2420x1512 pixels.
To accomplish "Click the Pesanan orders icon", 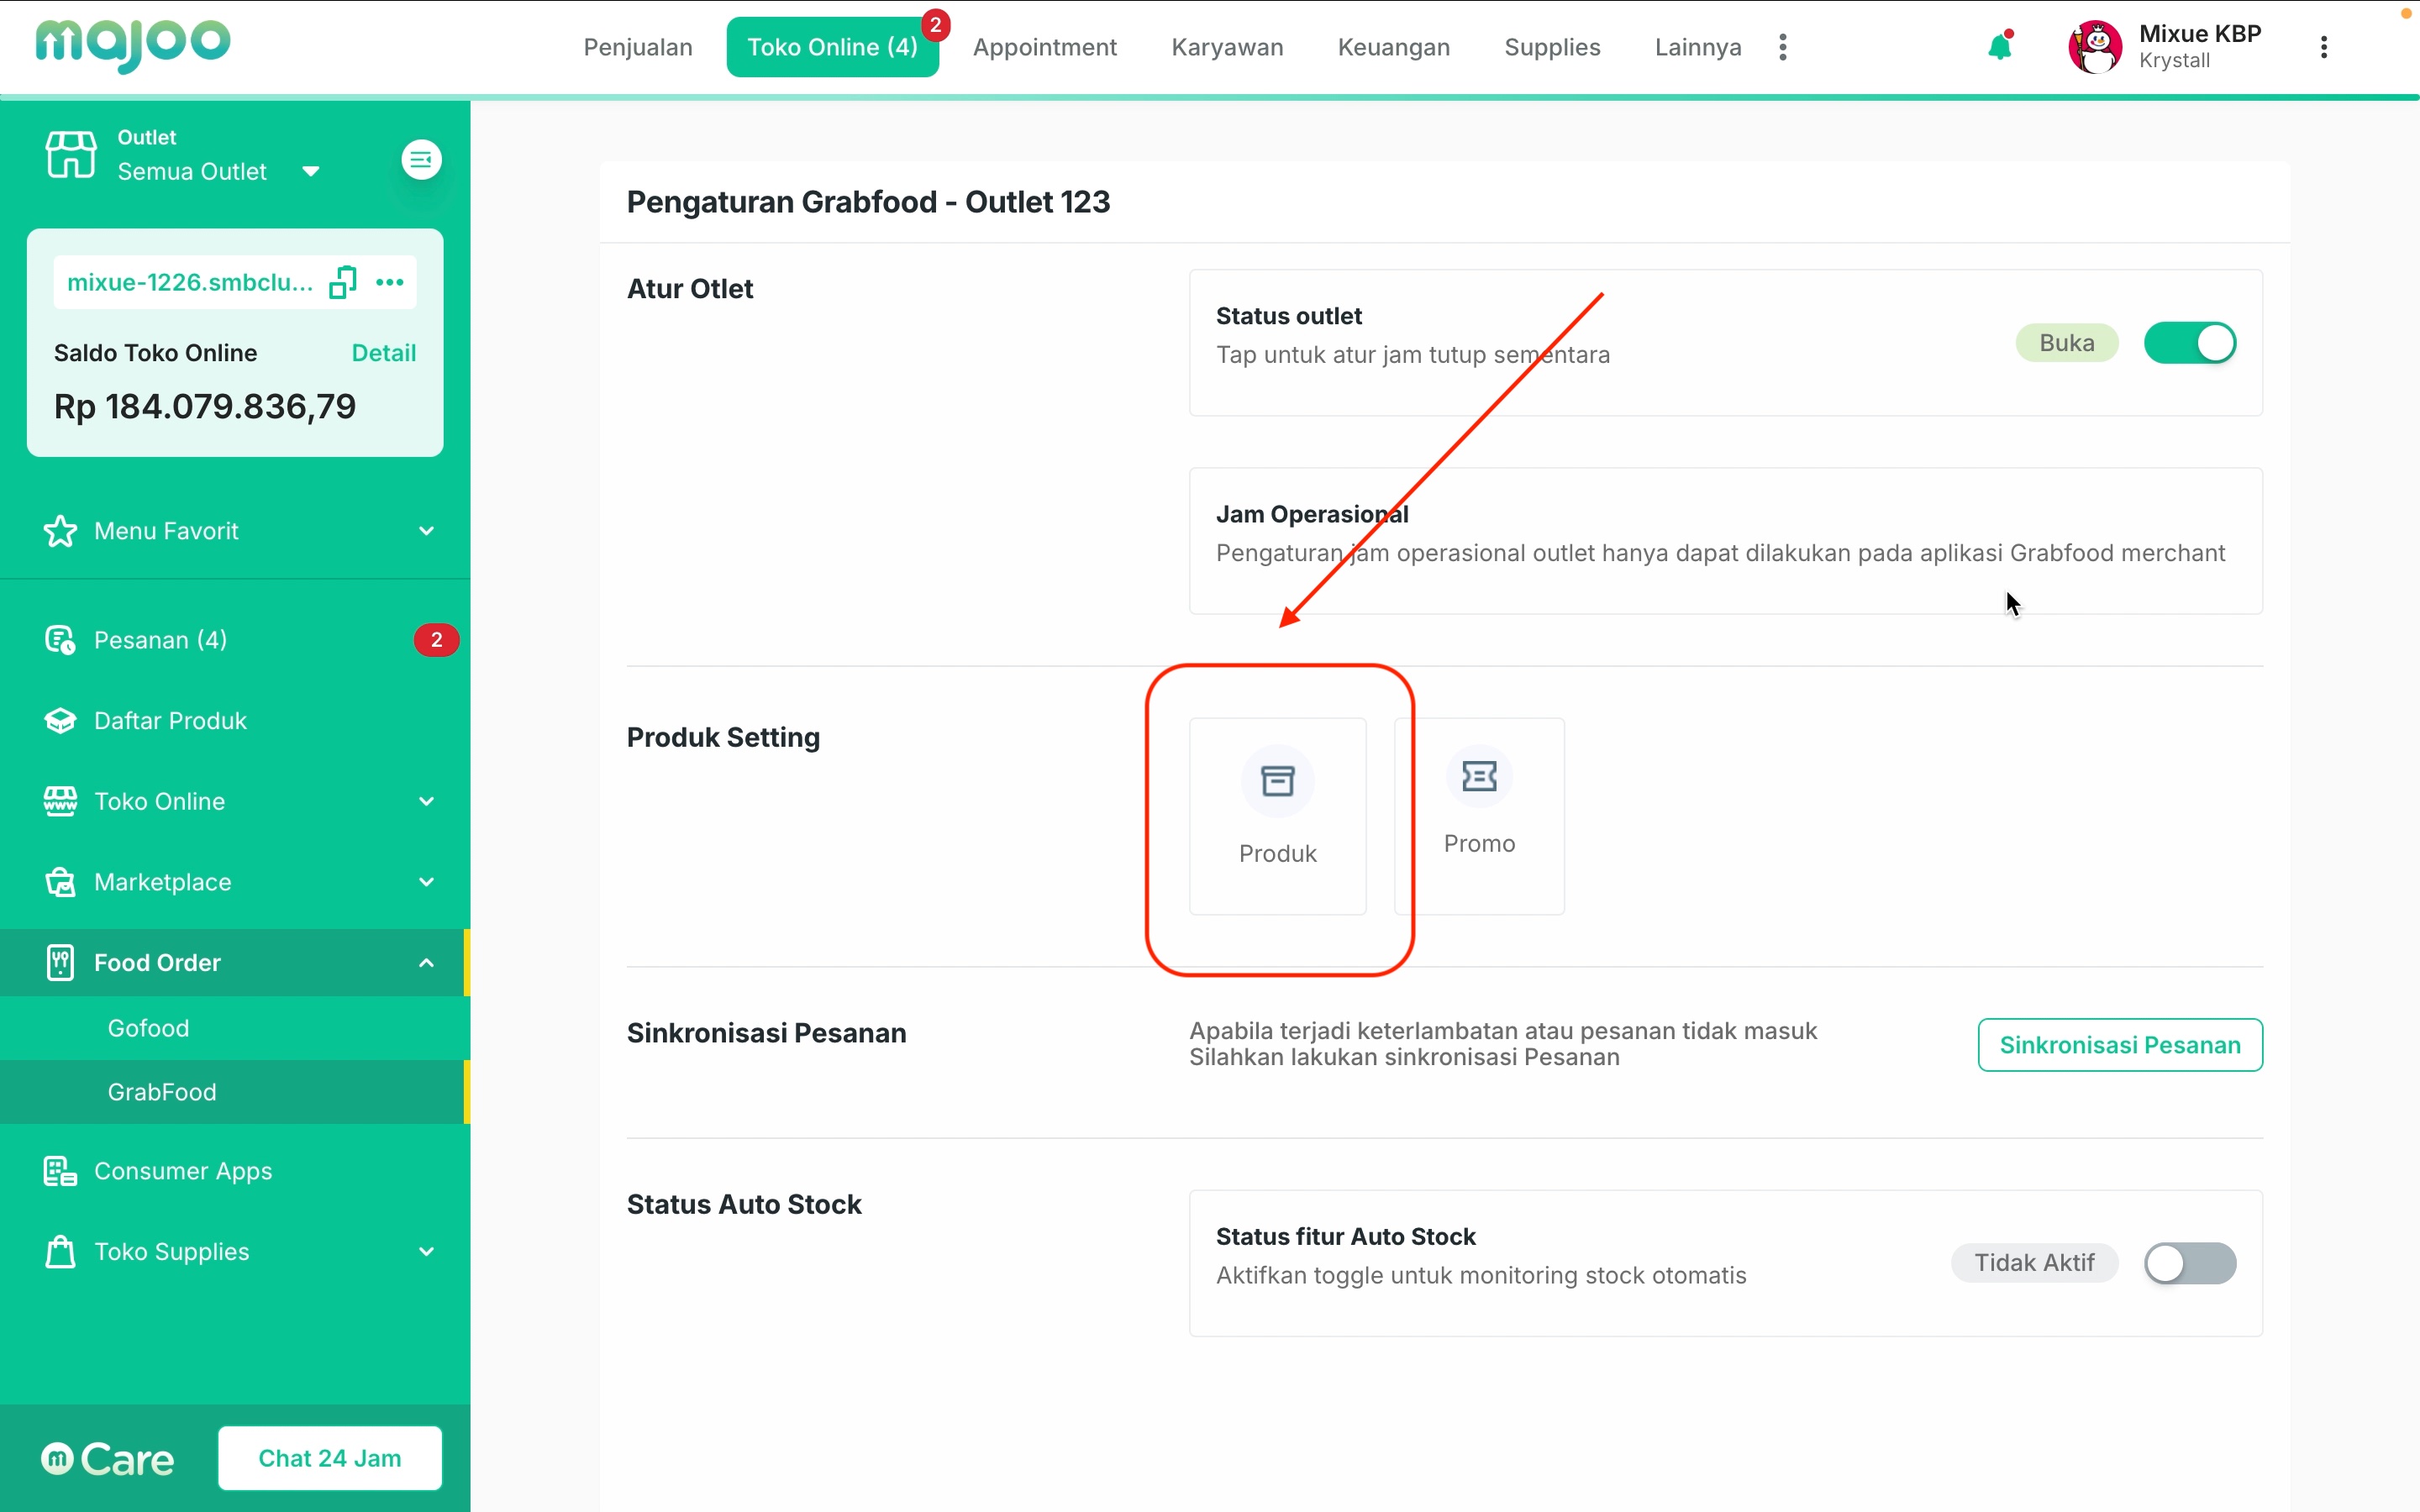I will click(x=60, y=640).
